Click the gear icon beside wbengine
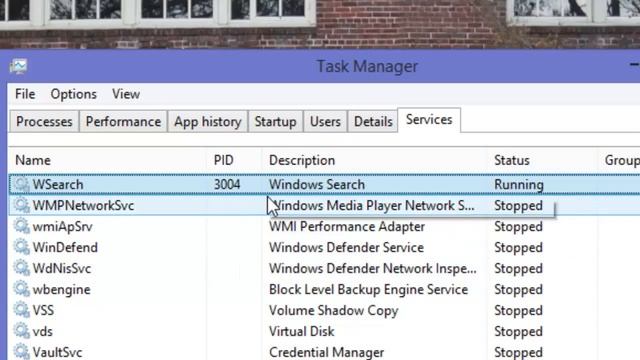This screenshot has height=360, width=640. pos(21,289)
